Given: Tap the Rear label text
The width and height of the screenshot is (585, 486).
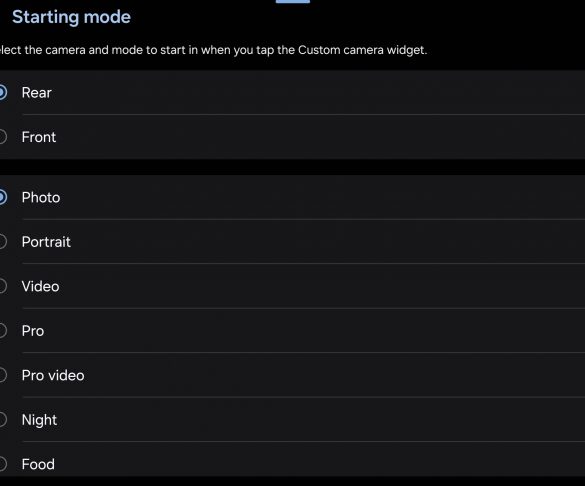Looking at the screenshot, I should point(37,93).
